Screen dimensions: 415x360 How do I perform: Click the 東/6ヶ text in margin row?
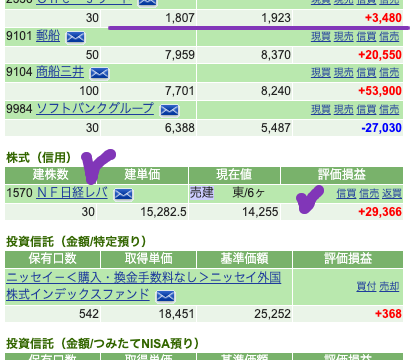(248, 193)
